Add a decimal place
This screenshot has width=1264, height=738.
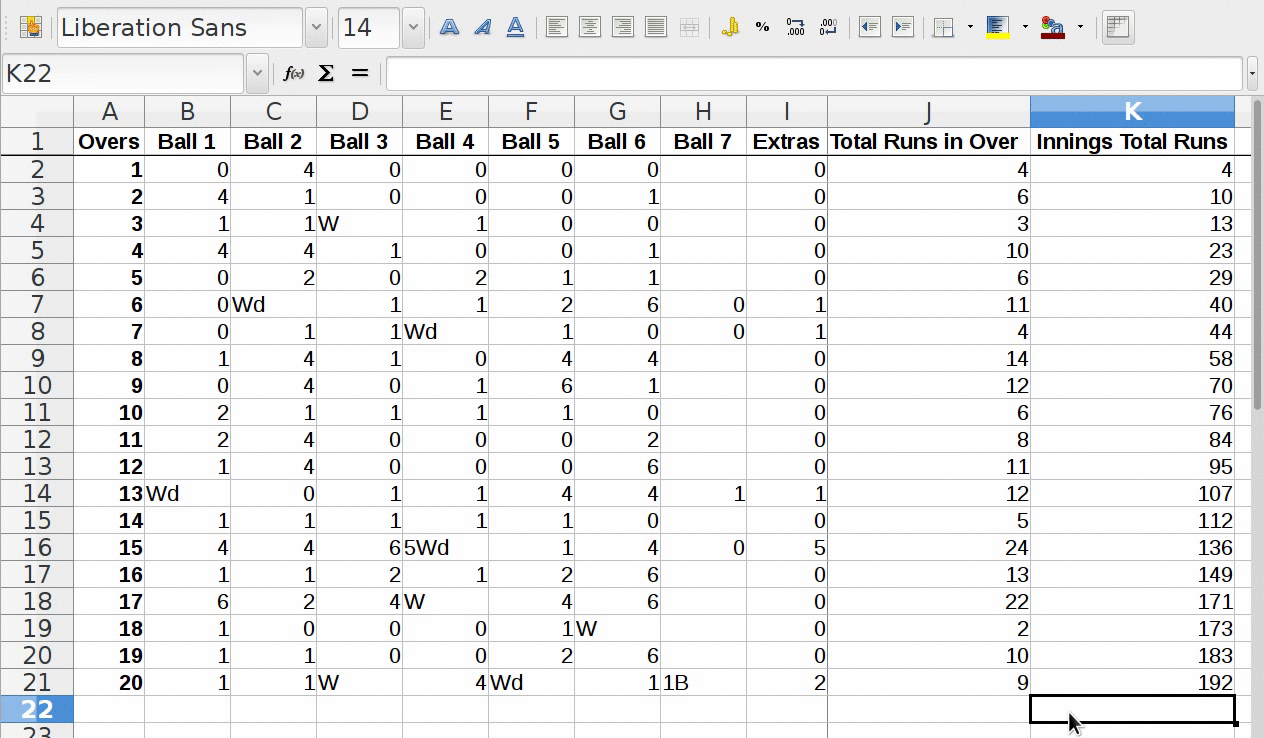click(x=796, y=28)
